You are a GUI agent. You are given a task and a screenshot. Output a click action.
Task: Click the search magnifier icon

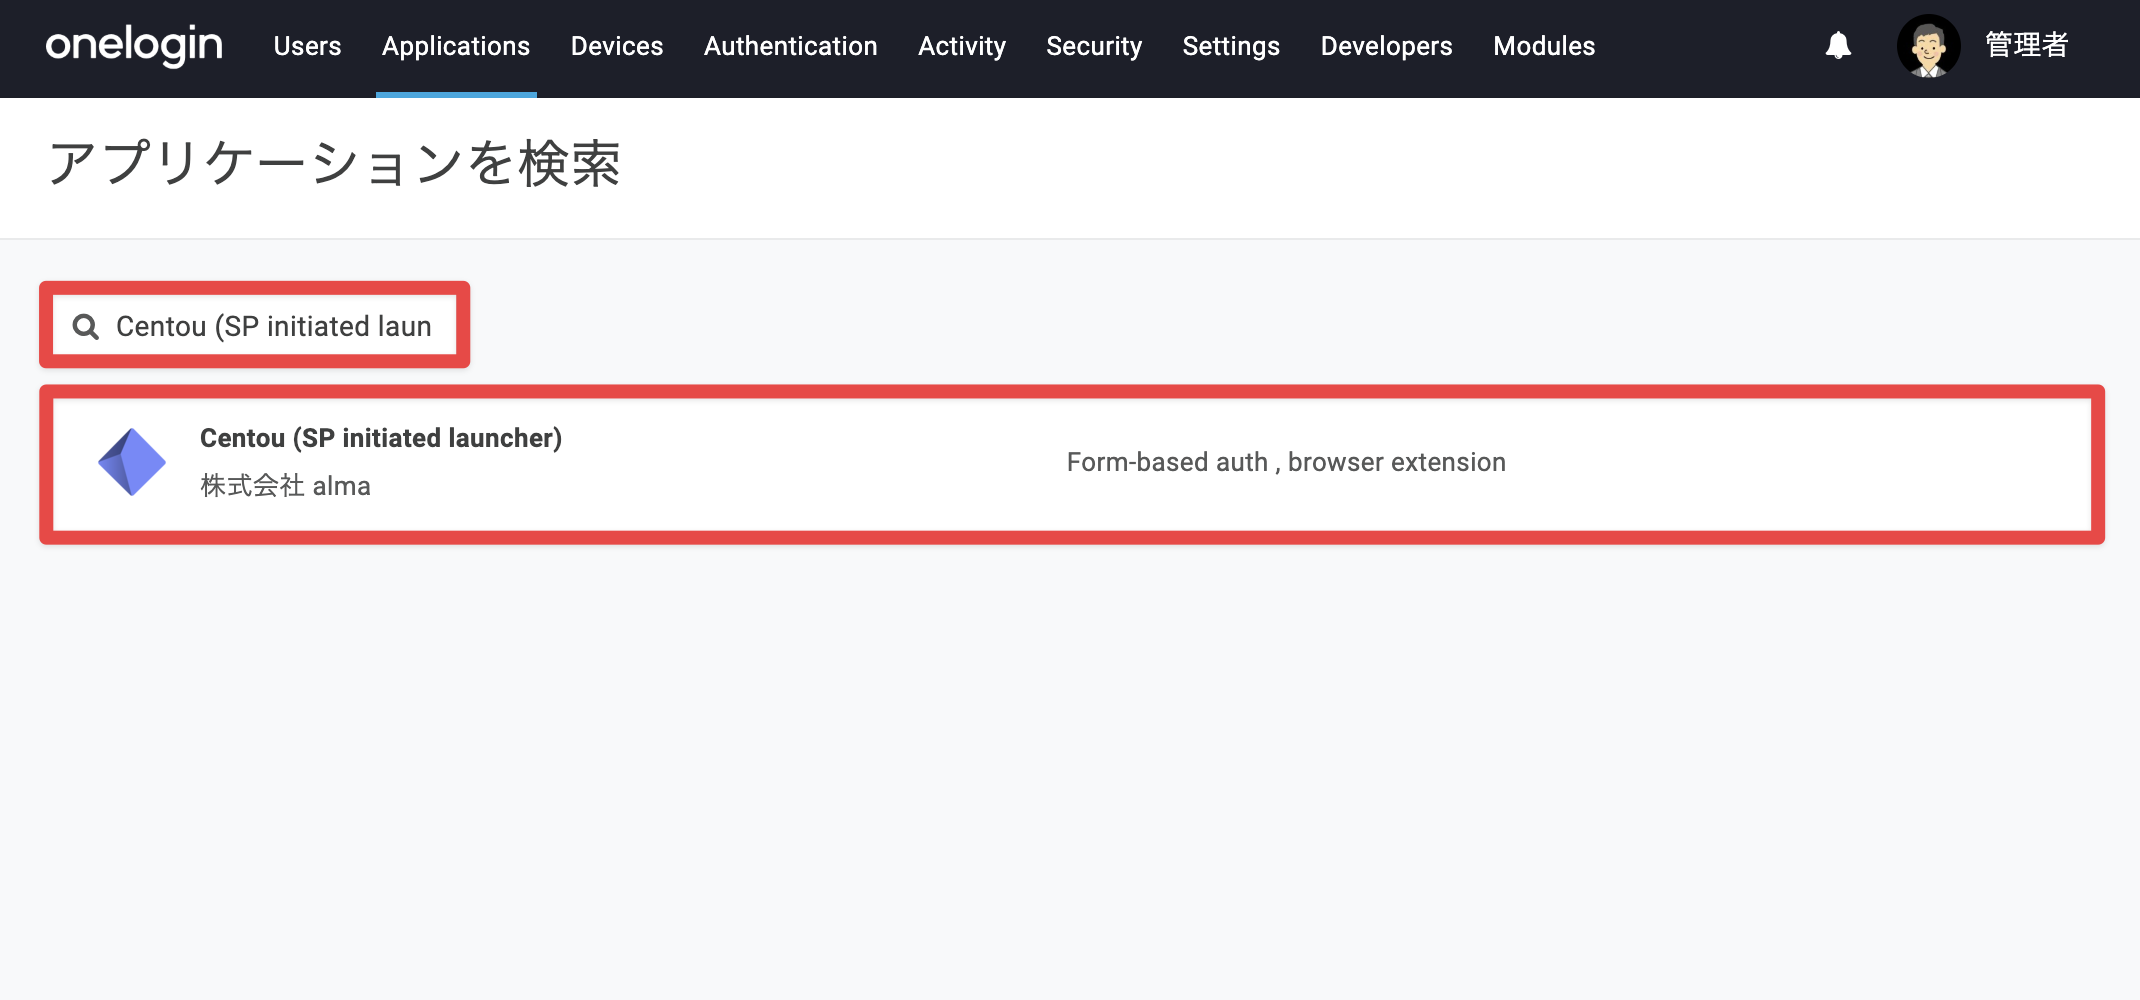point(86,327)
